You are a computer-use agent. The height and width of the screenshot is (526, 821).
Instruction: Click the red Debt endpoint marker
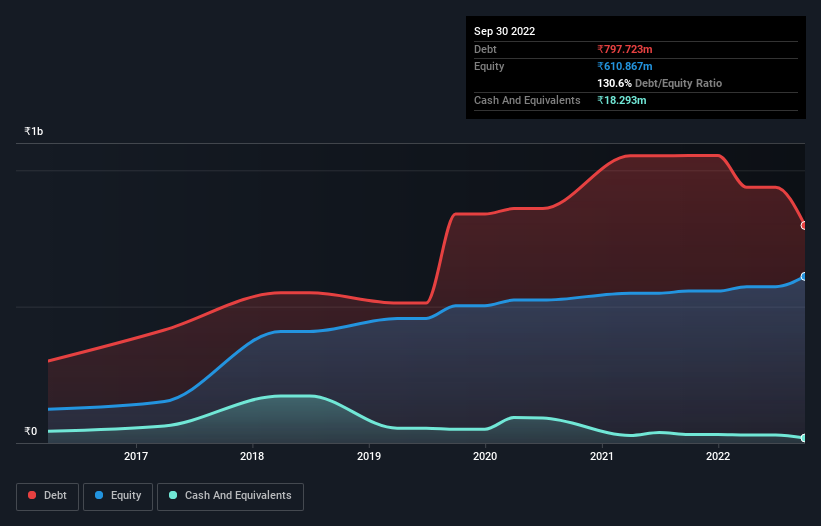[x=804, y=226]
